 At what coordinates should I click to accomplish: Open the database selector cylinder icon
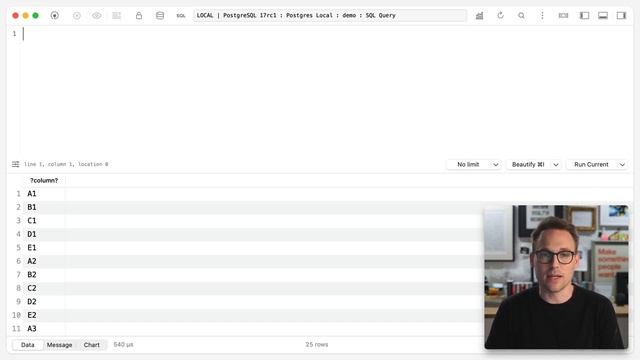[x=160, y=16]
